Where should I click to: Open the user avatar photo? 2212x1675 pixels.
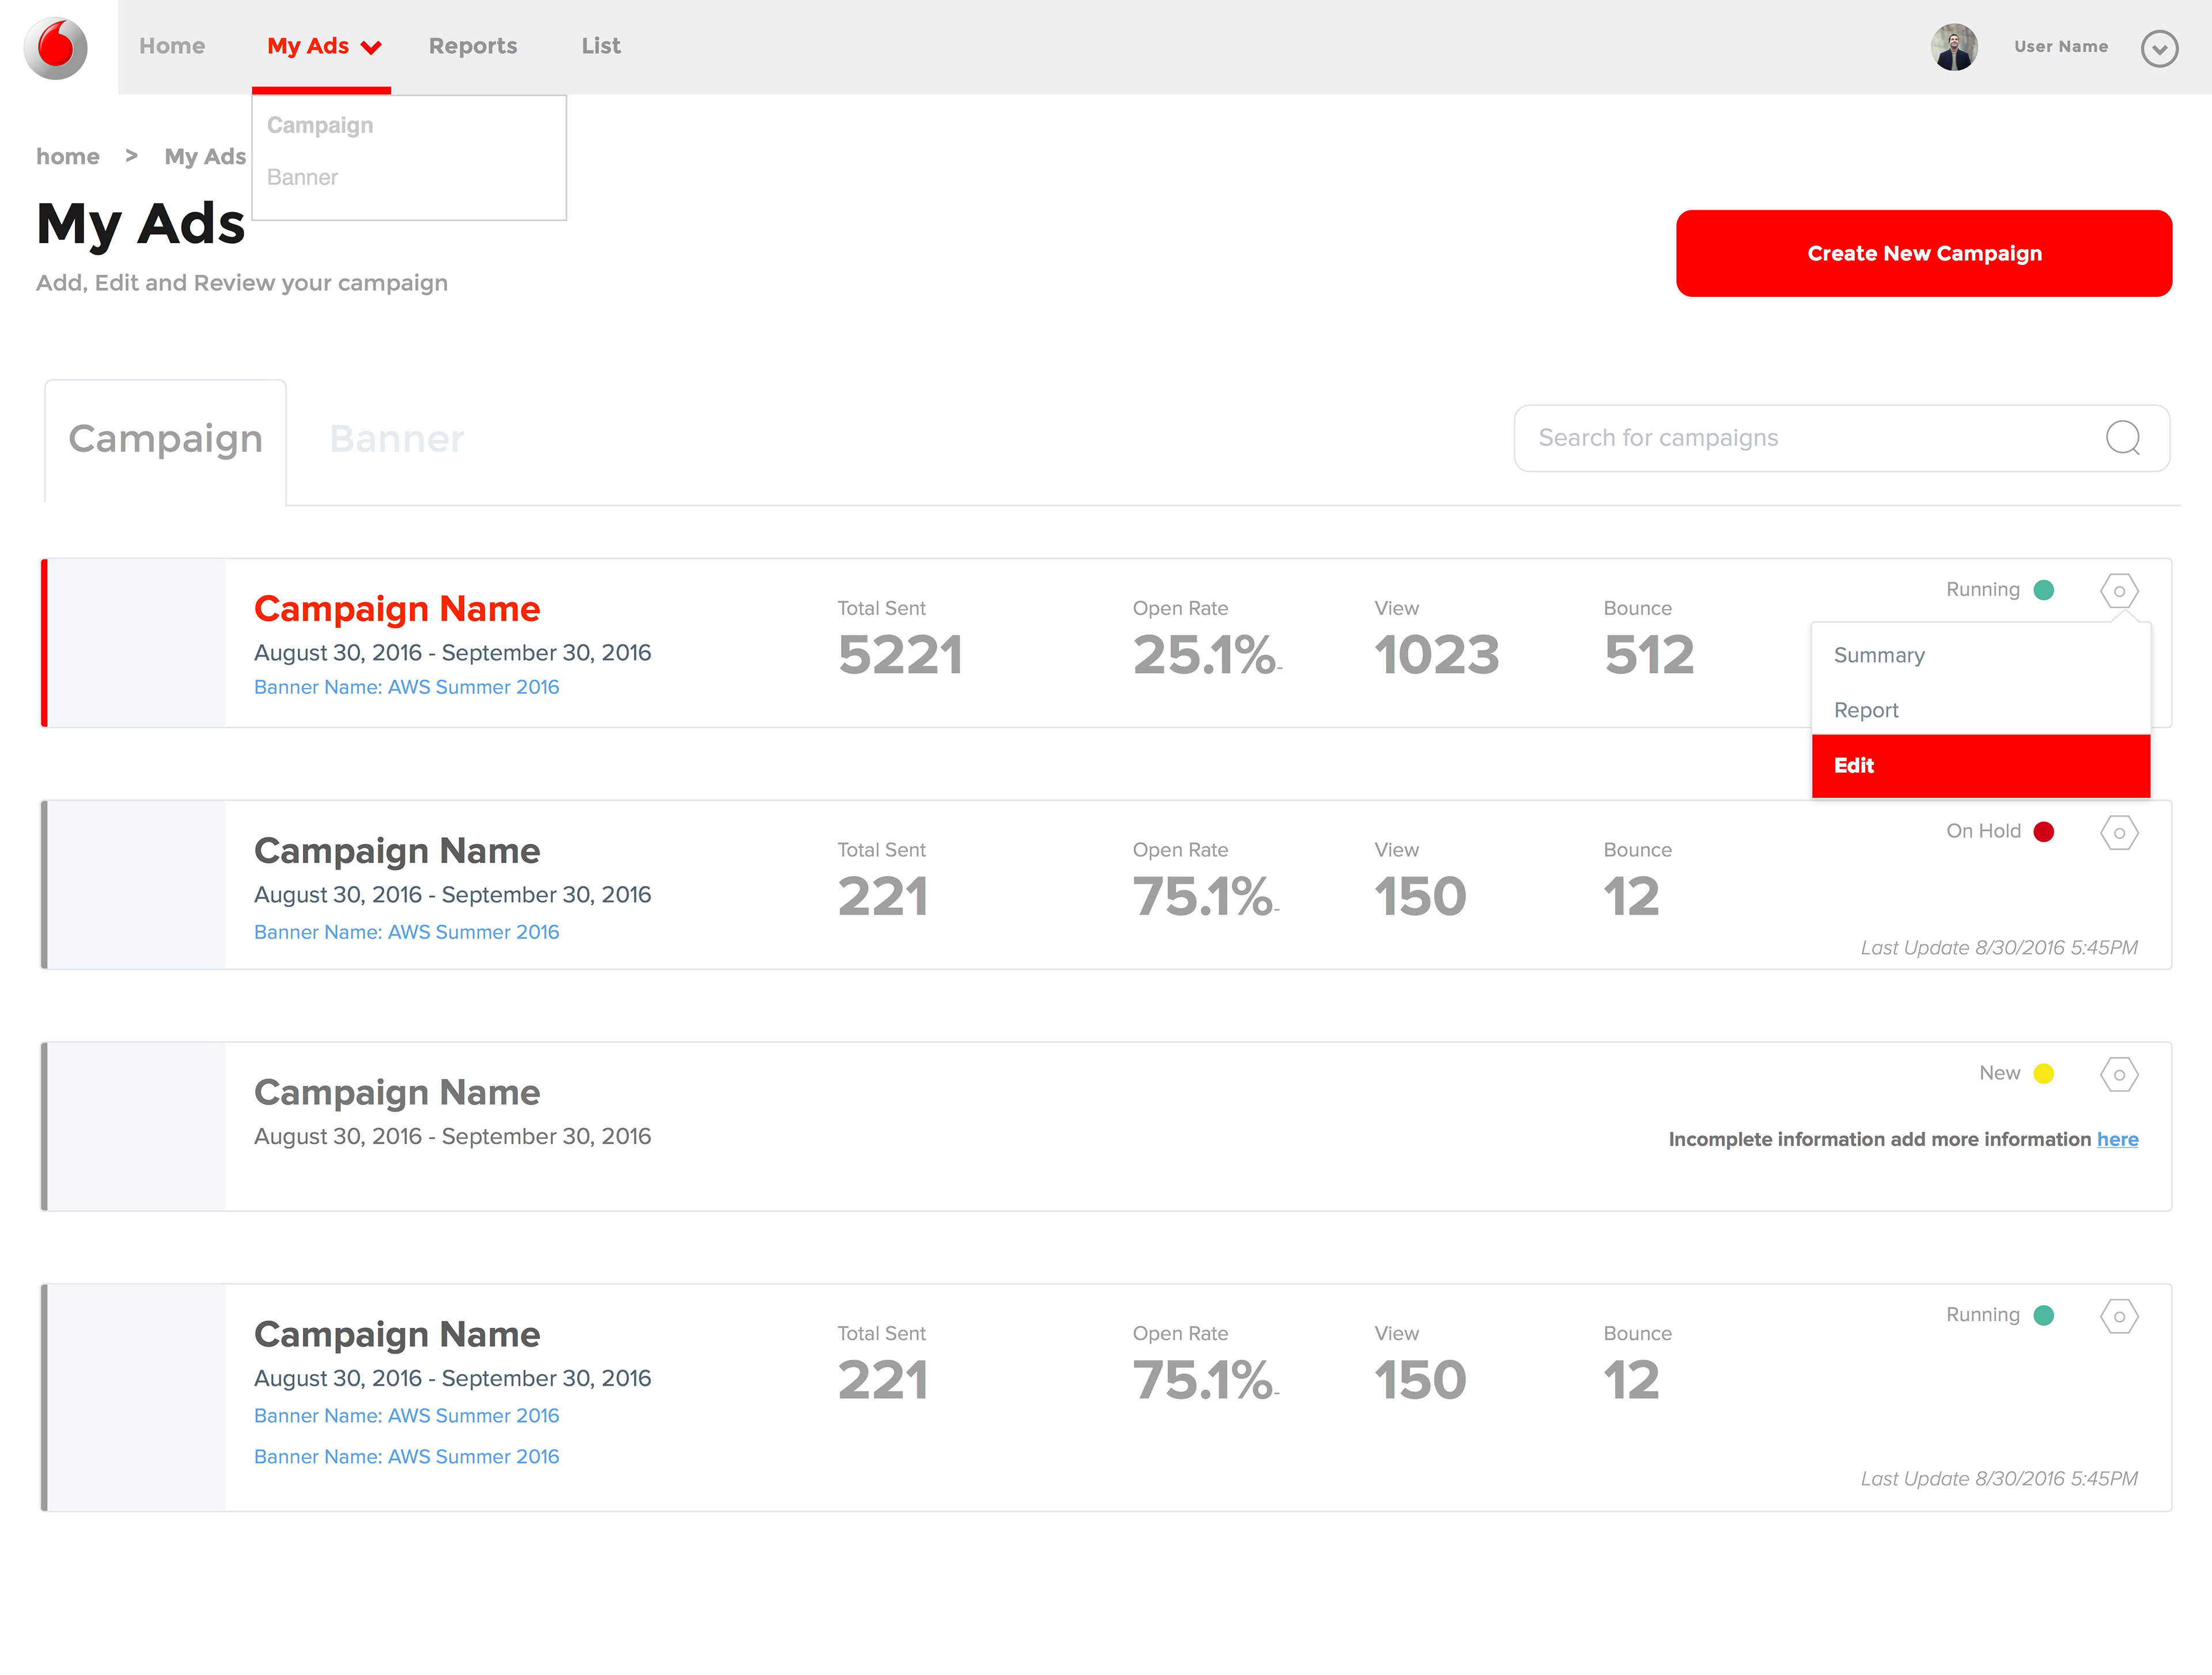1953,47
